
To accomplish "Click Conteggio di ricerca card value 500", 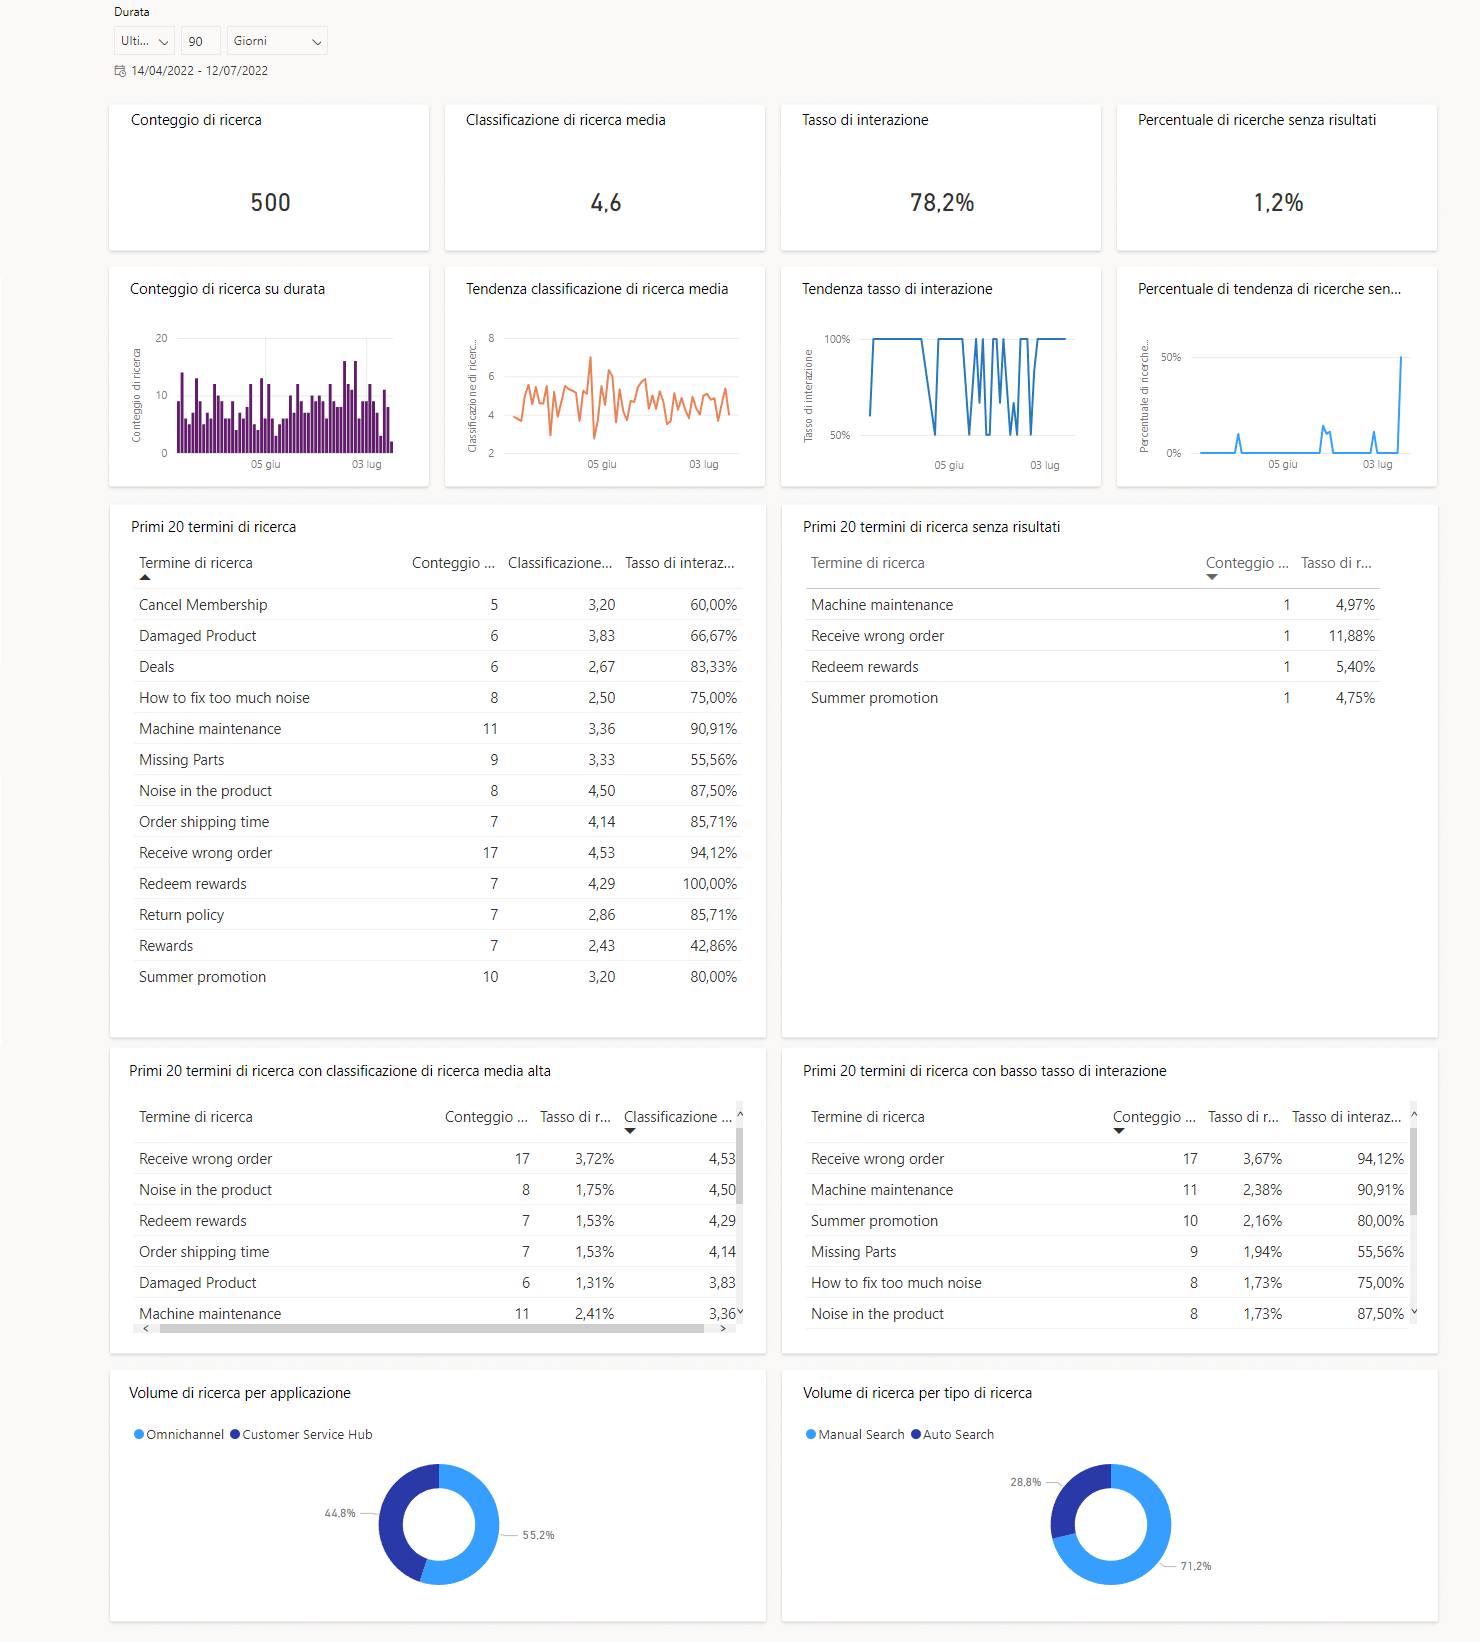I will pos(270,203).
